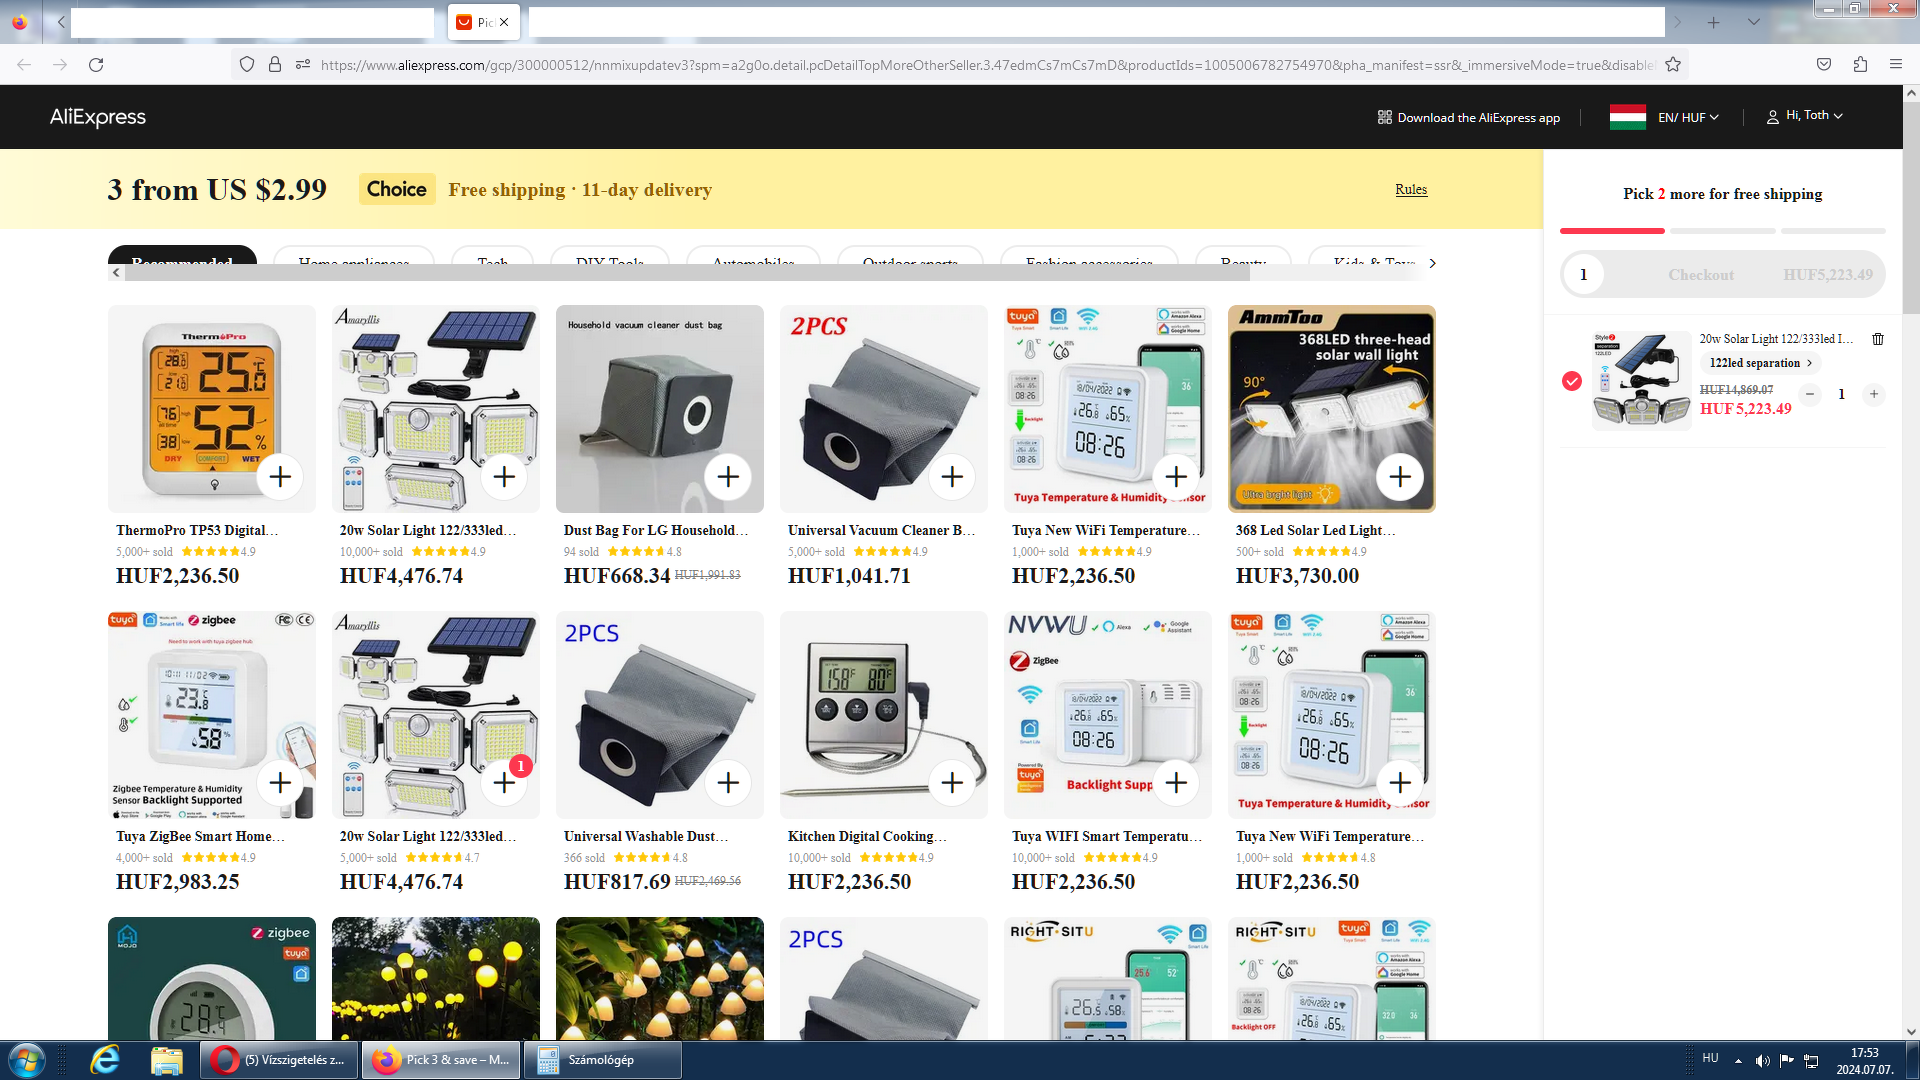Open the Rules link

(1410, 189)
